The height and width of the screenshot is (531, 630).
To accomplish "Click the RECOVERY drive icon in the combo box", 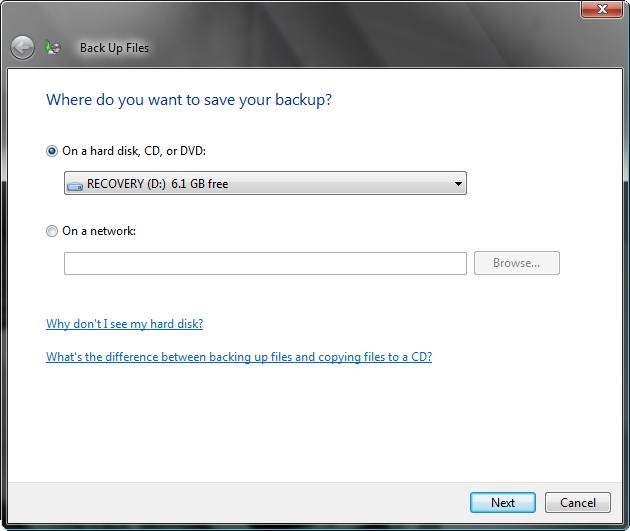I will coord(75,184).
